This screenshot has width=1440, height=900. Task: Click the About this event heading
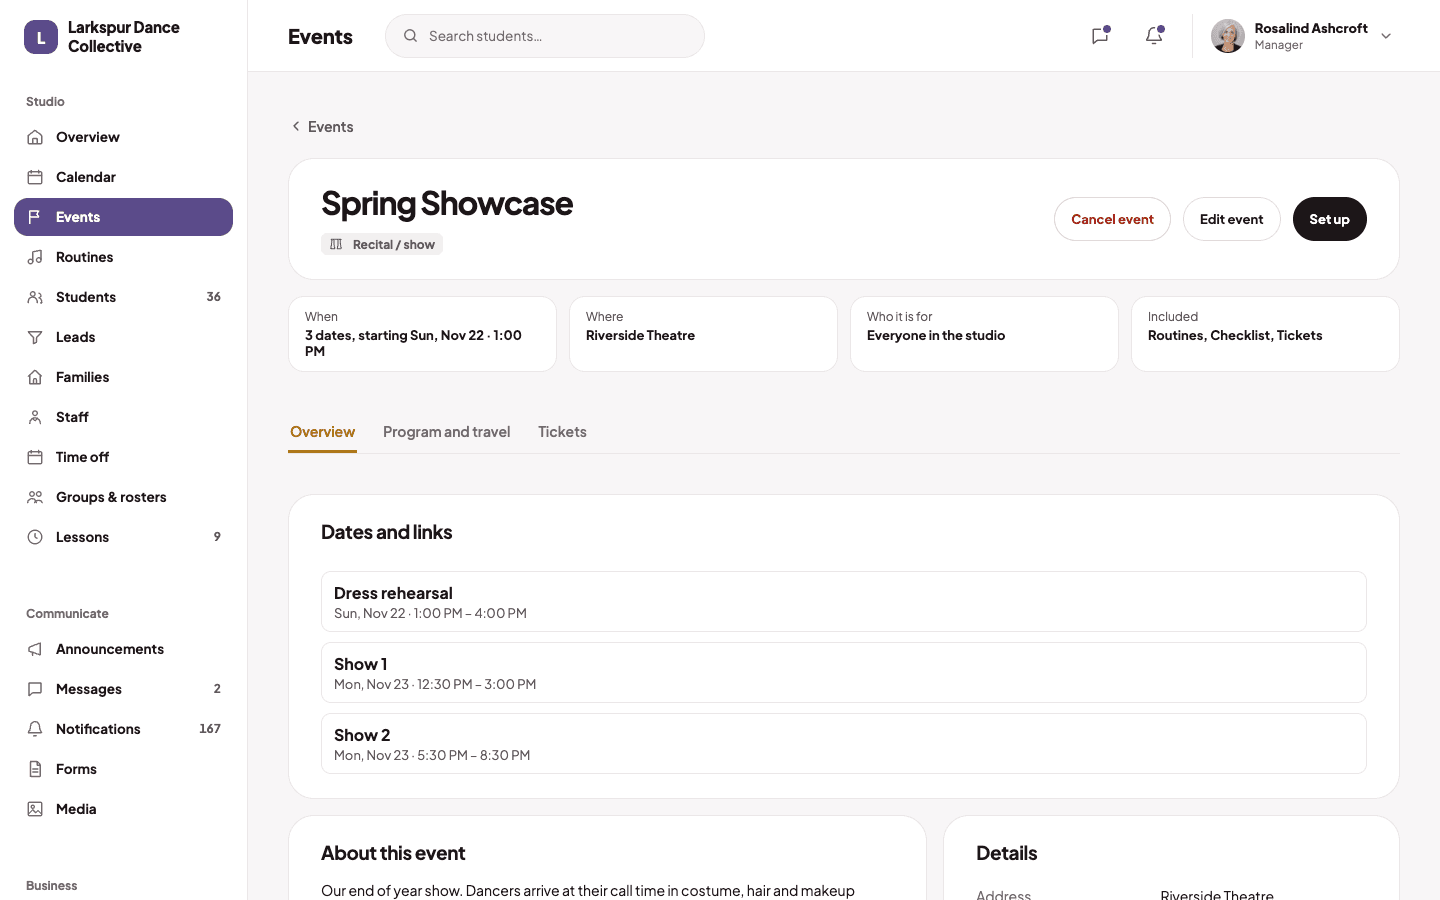pos(393,853)
